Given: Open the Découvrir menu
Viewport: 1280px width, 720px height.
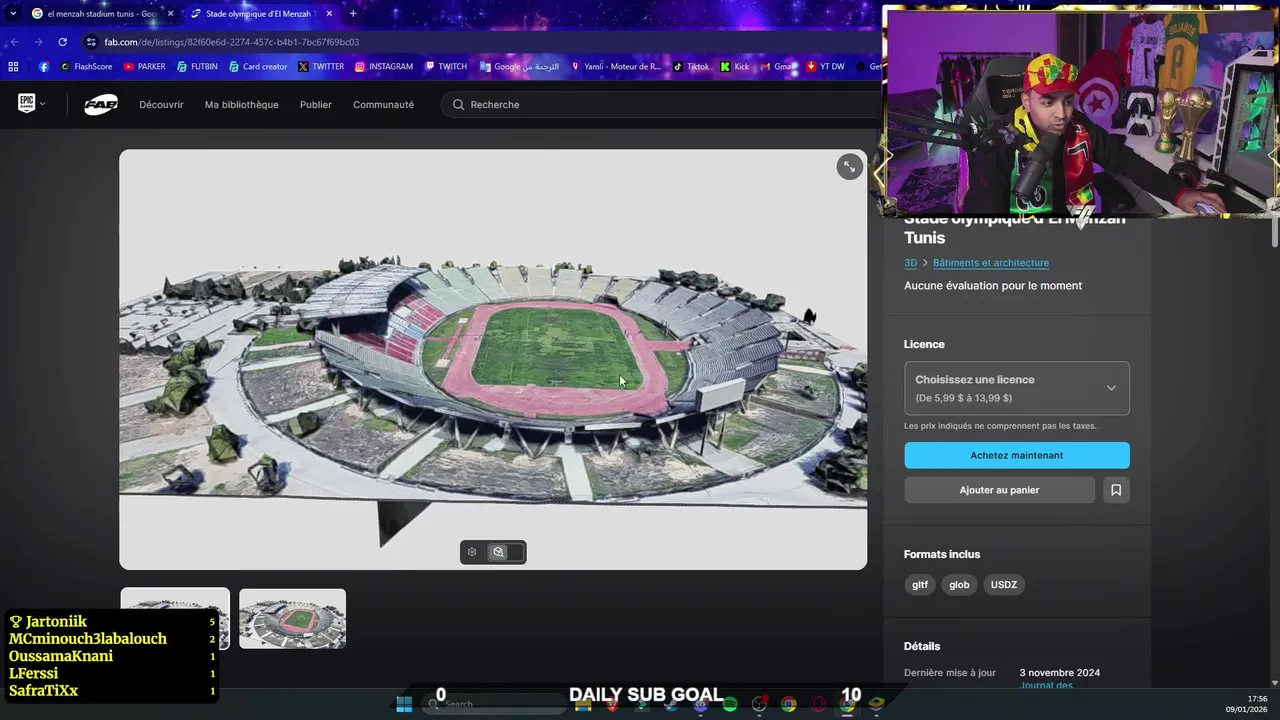Looking at the screenshot, I should click(x=161, y=104).
